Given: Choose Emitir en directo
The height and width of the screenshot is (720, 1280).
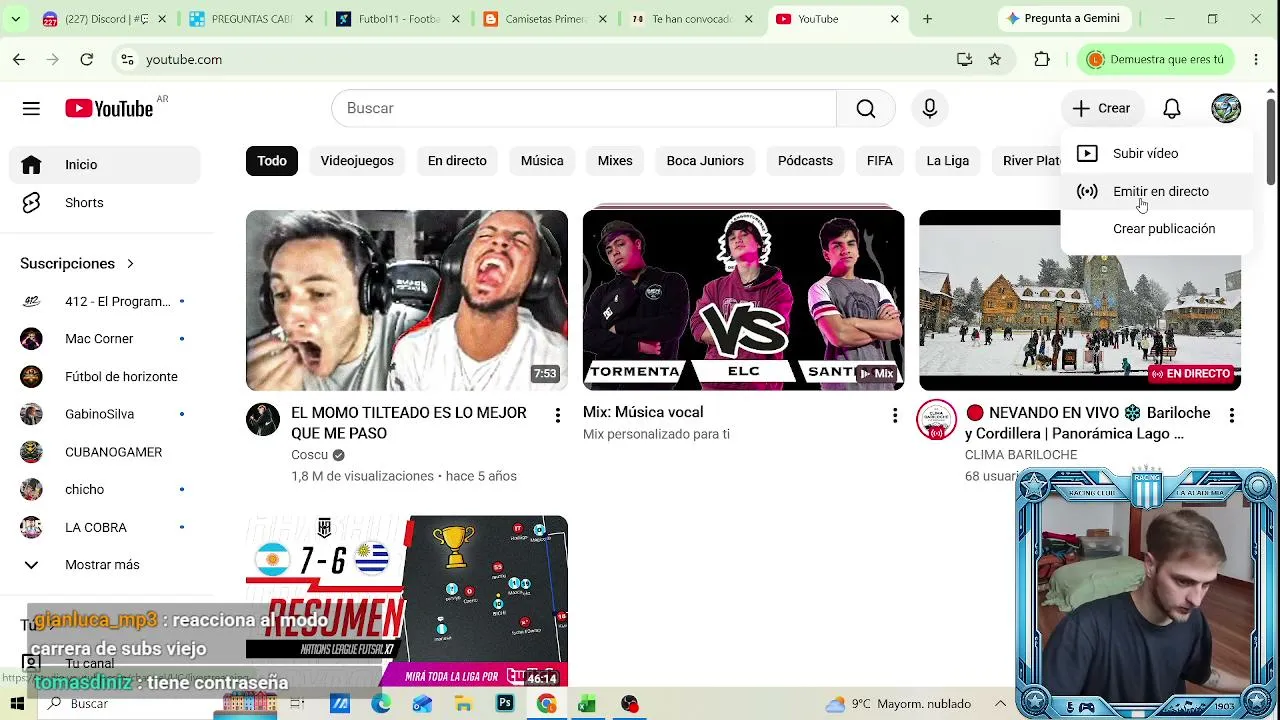Looking at the screenshot, I should [x=1156, y=191].
